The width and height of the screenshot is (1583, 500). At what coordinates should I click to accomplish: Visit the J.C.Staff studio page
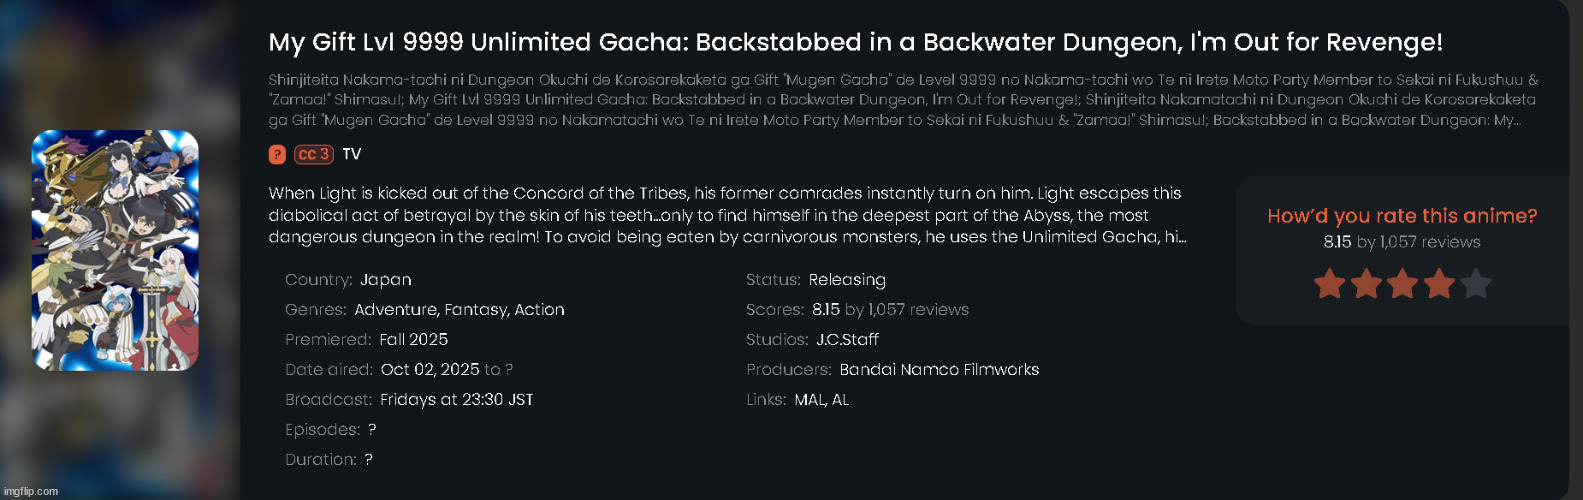[847, 340]
